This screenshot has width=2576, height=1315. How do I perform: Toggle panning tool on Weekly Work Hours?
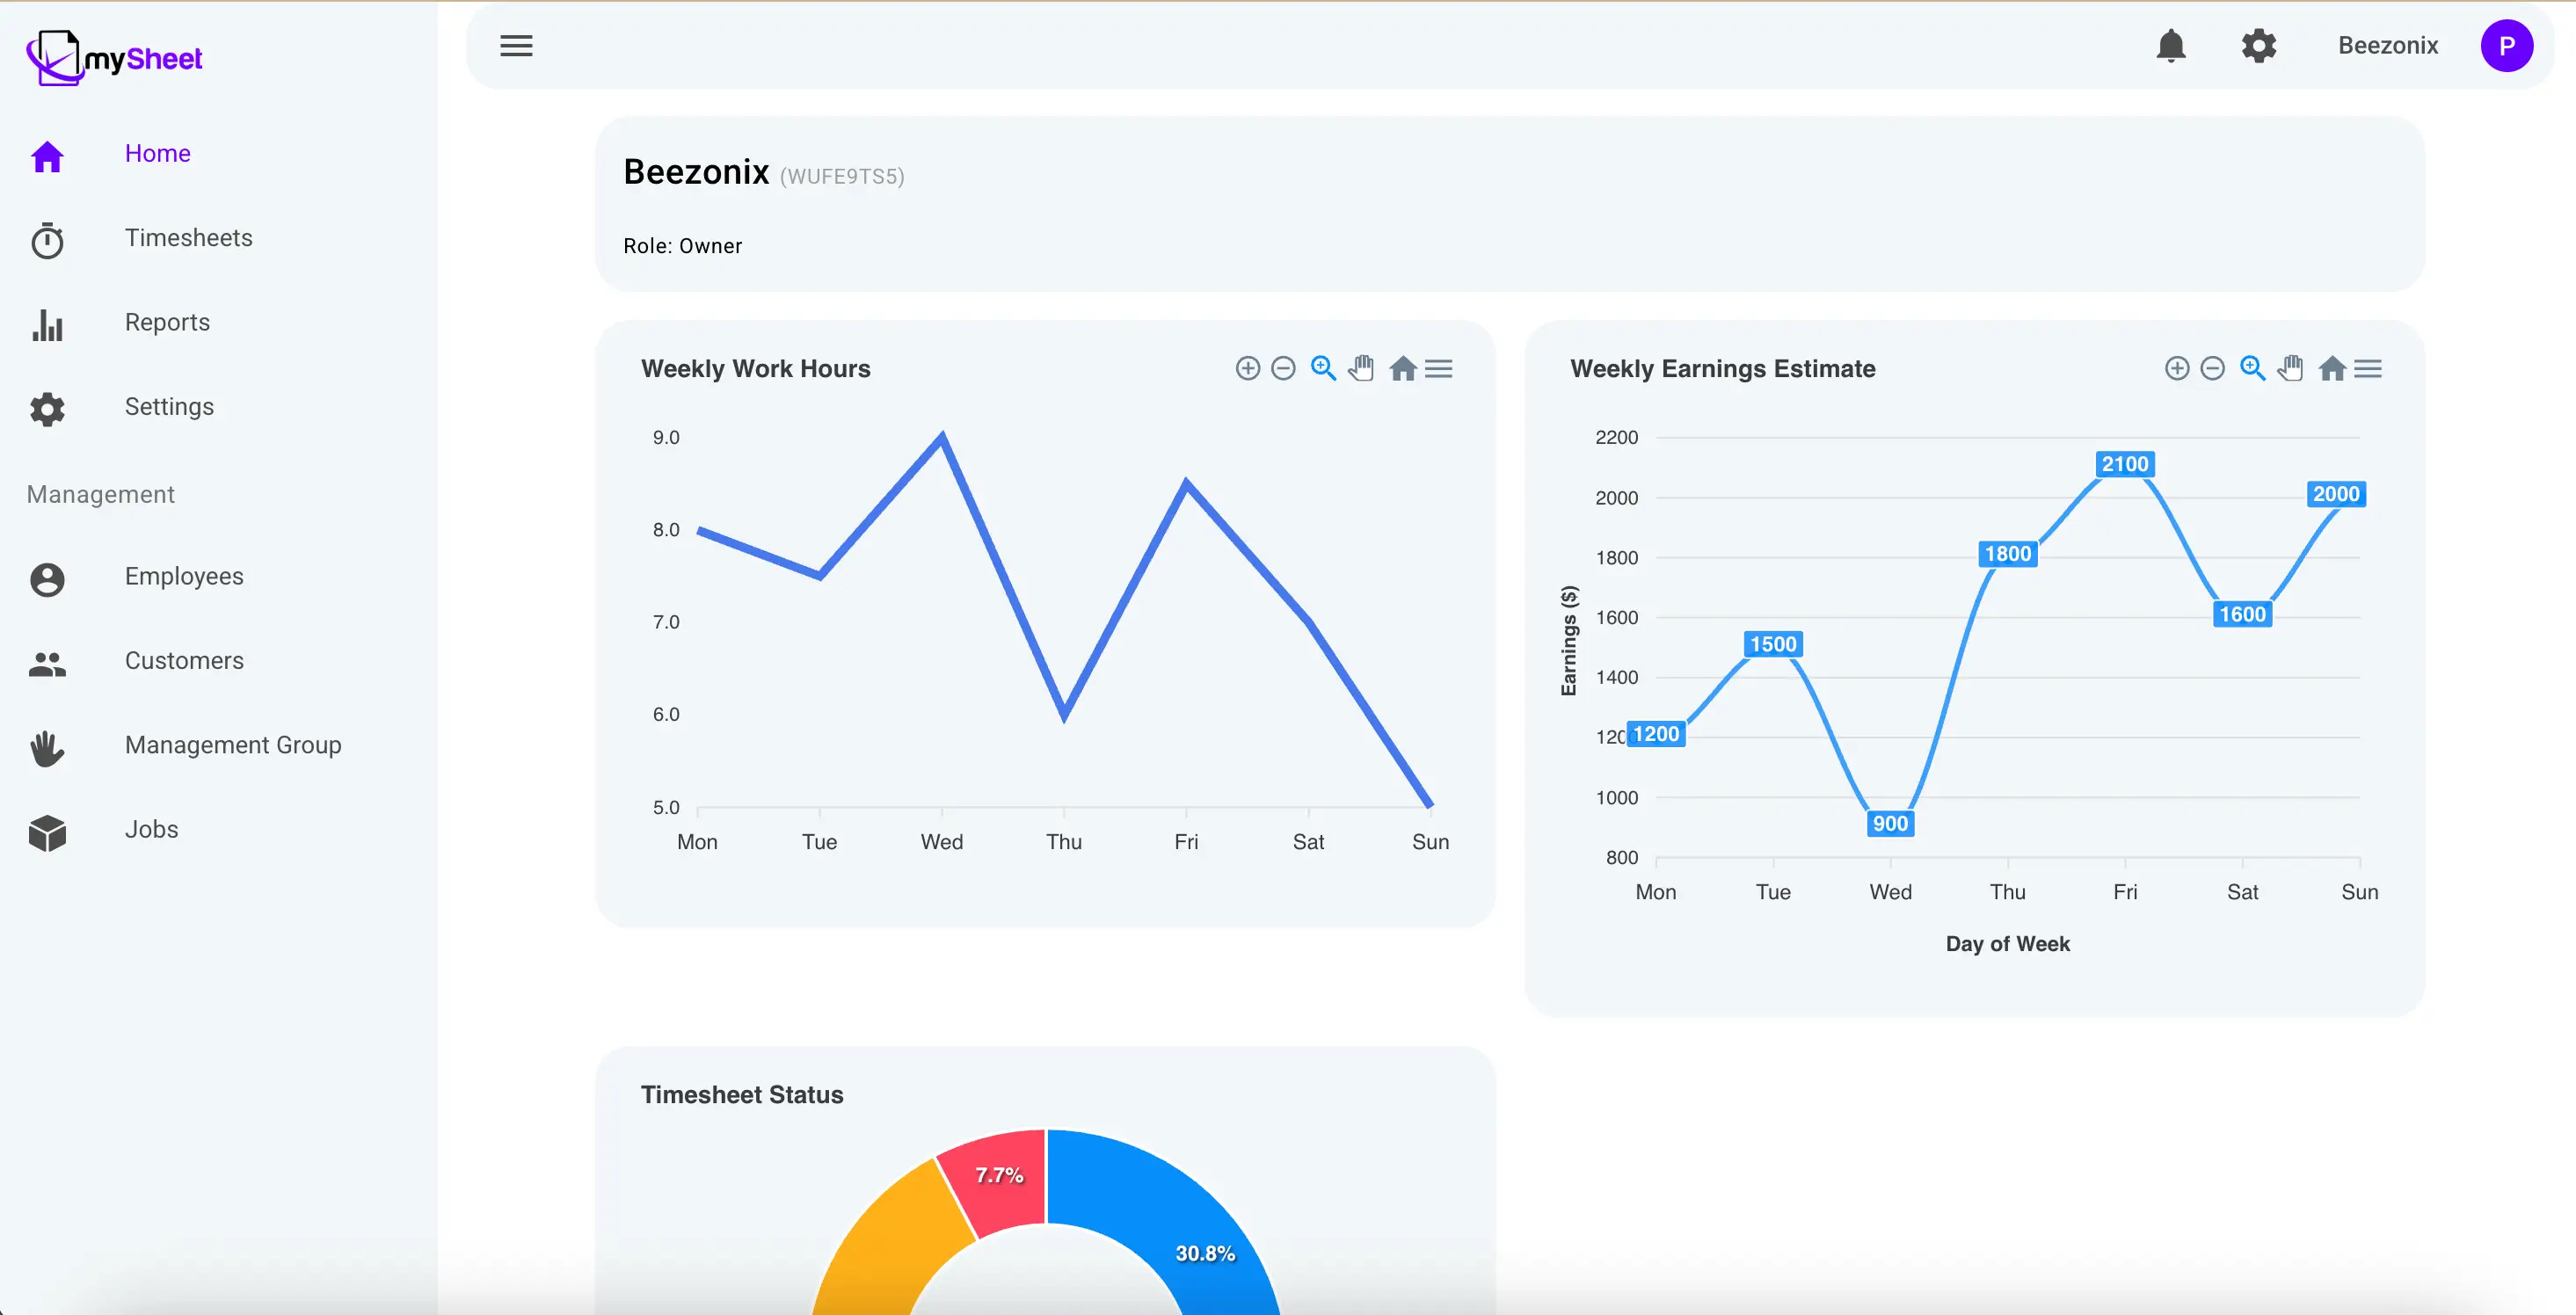tap(1361, 369)
